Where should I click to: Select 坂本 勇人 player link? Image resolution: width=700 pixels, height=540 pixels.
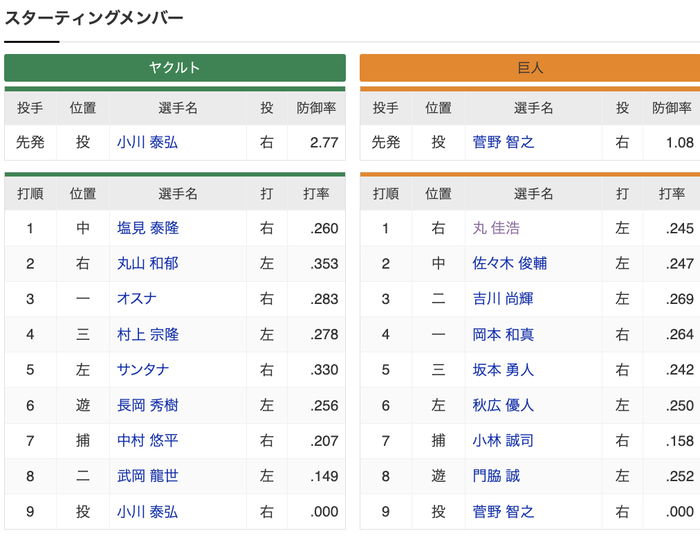pyautogui.click(x=503, y=370)
